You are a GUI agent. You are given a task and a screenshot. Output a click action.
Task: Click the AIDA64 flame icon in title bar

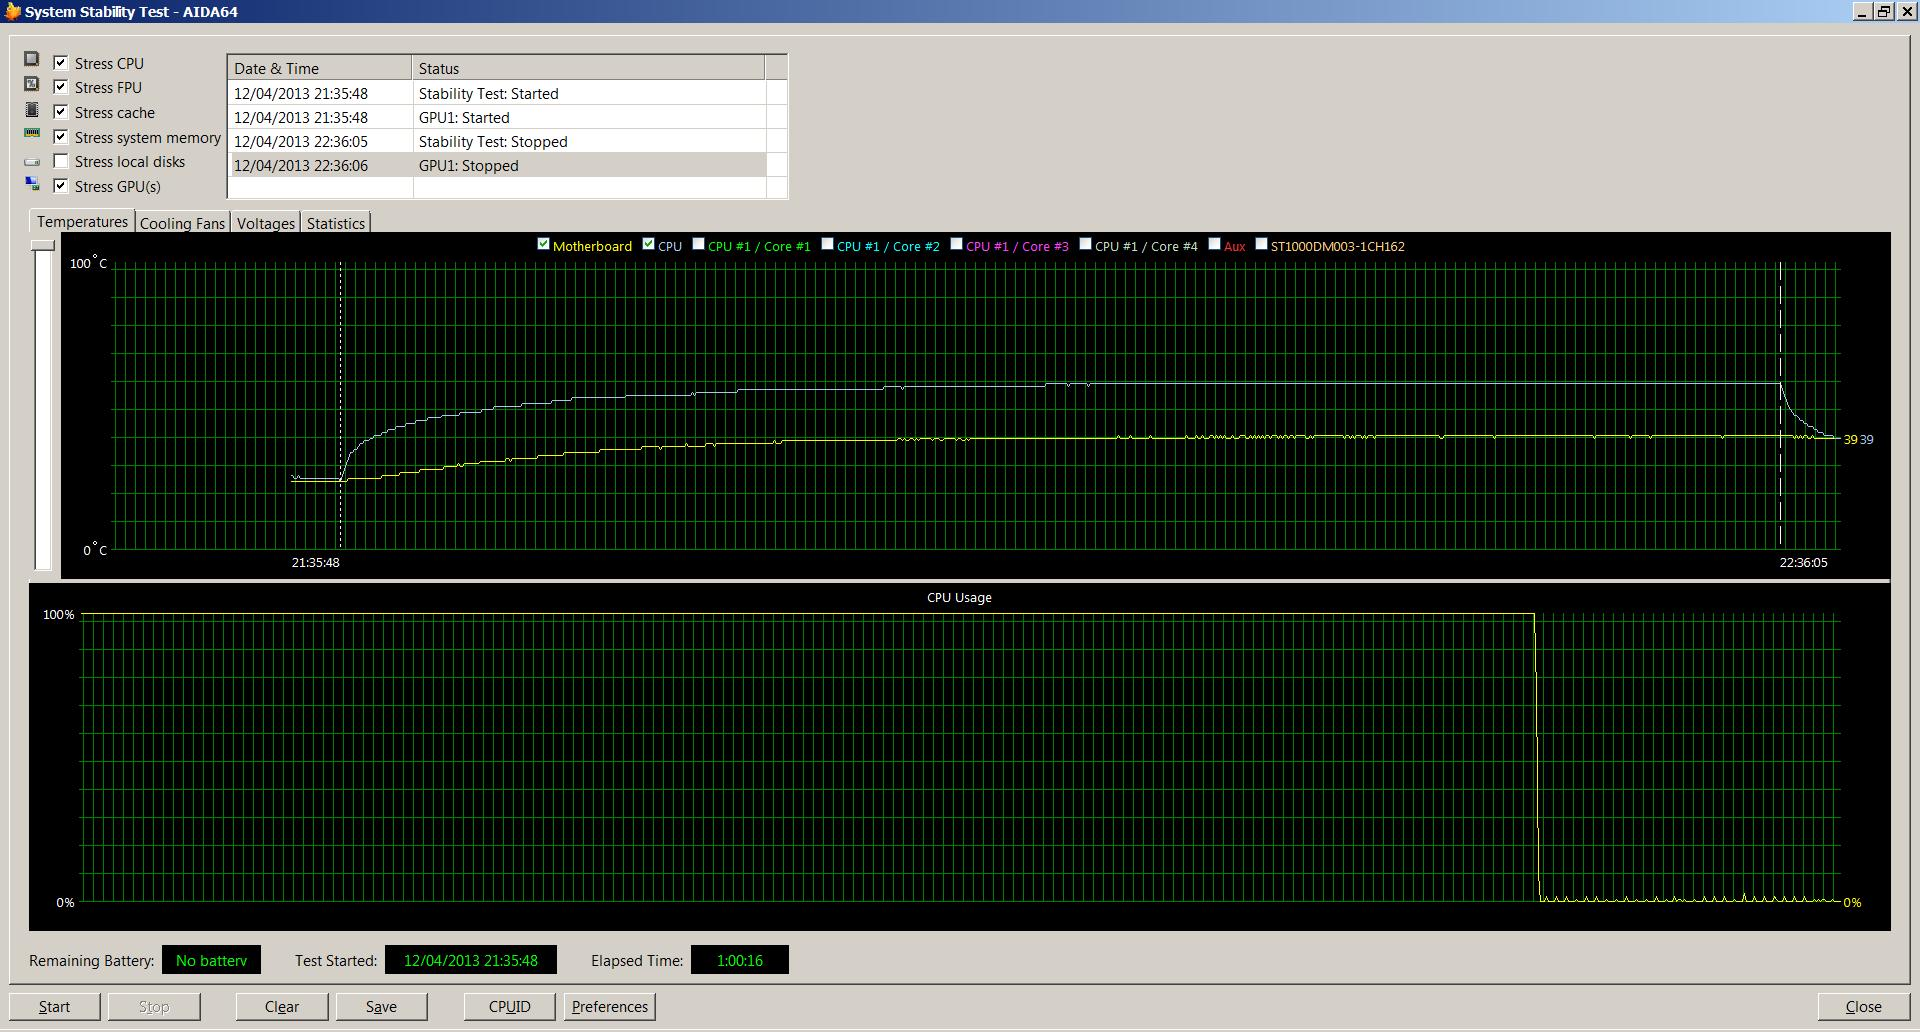pyautogui.click(x=12, y=11)
